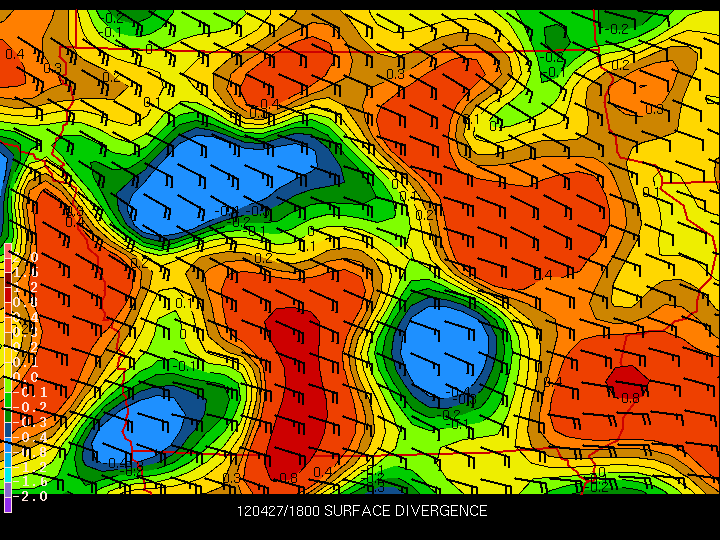720x540 pixels.
Task: Click the "-0.3" color scale label
Action: click(x=30, y=422)
